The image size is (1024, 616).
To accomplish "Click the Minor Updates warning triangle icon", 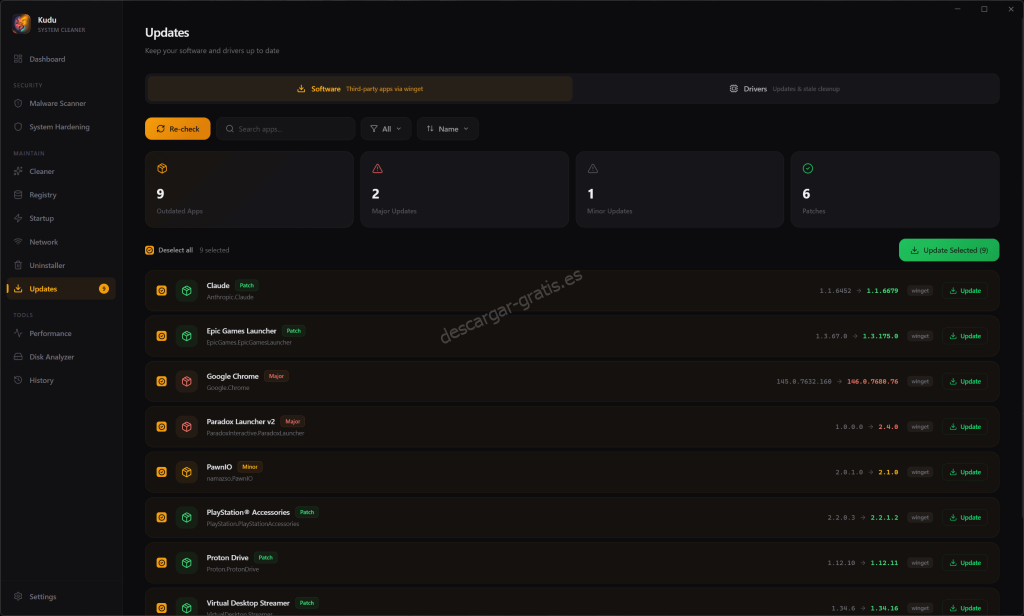I will point(593,169).
